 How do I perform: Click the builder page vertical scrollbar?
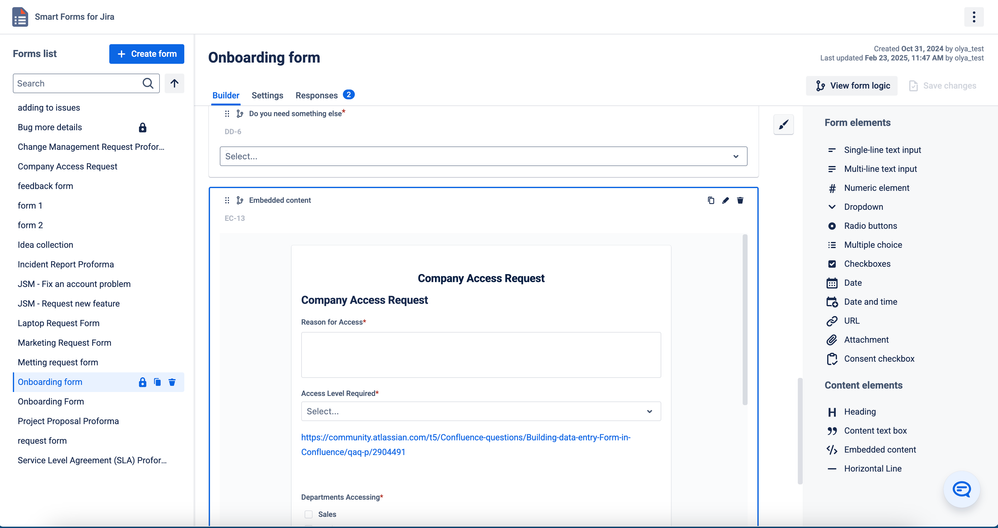[x=800, y=431]
